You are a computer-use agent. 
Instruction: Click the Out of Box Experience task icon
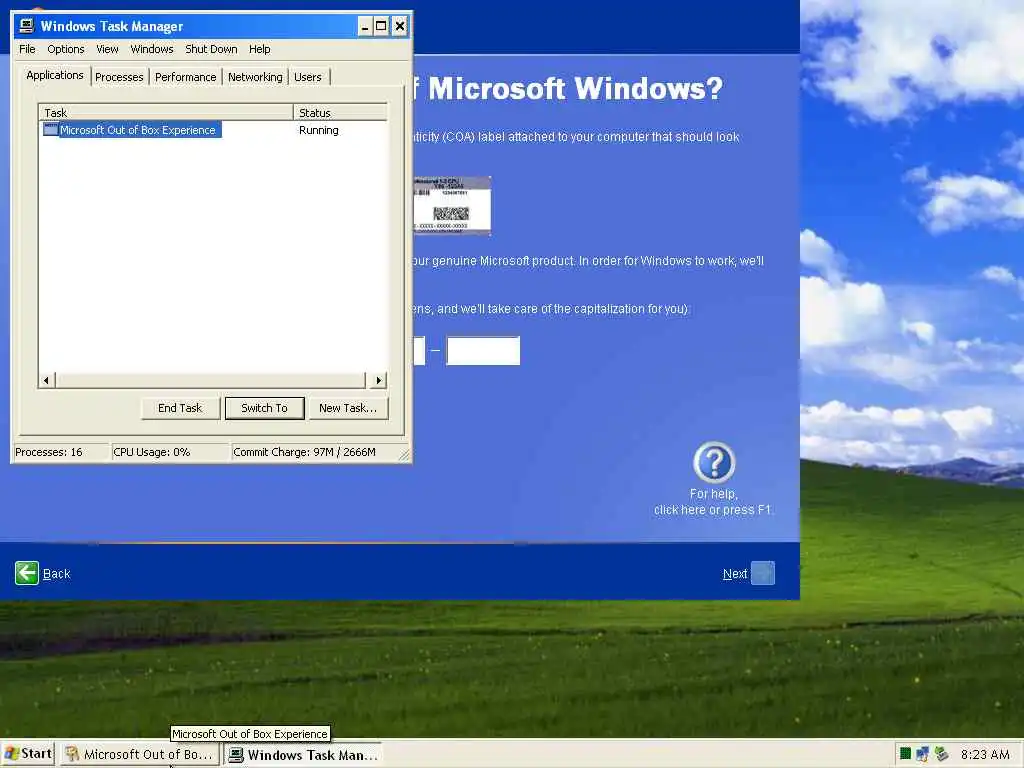[50, 129]
